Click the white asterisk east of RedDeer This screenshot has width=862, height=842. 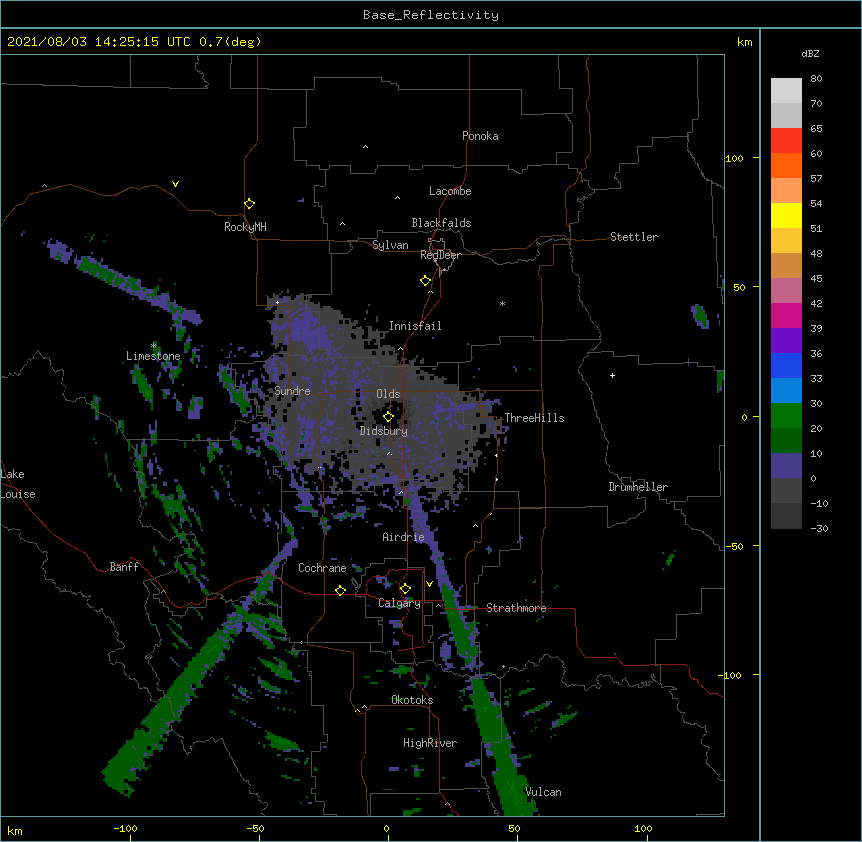coord(502,303)
